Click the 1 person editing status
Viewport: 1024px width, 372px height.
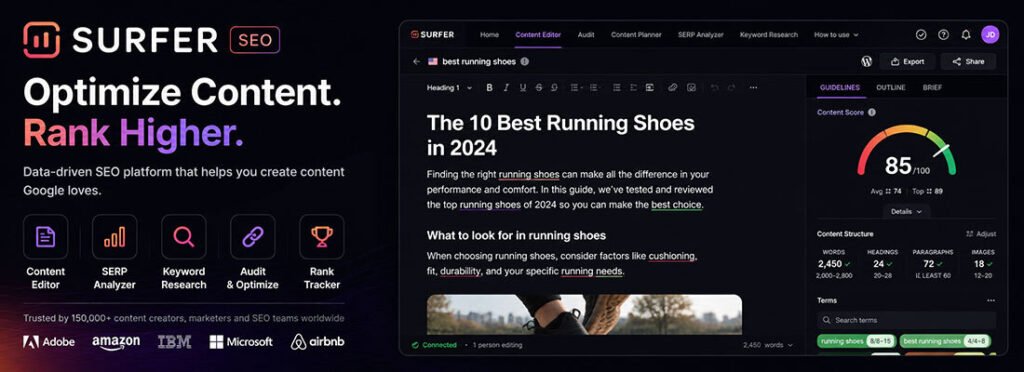tap(498, 345)
